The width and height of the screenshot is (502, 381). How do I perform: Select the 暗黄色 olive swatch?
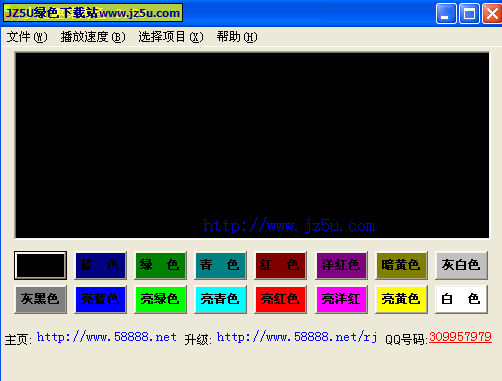(401, 265)
